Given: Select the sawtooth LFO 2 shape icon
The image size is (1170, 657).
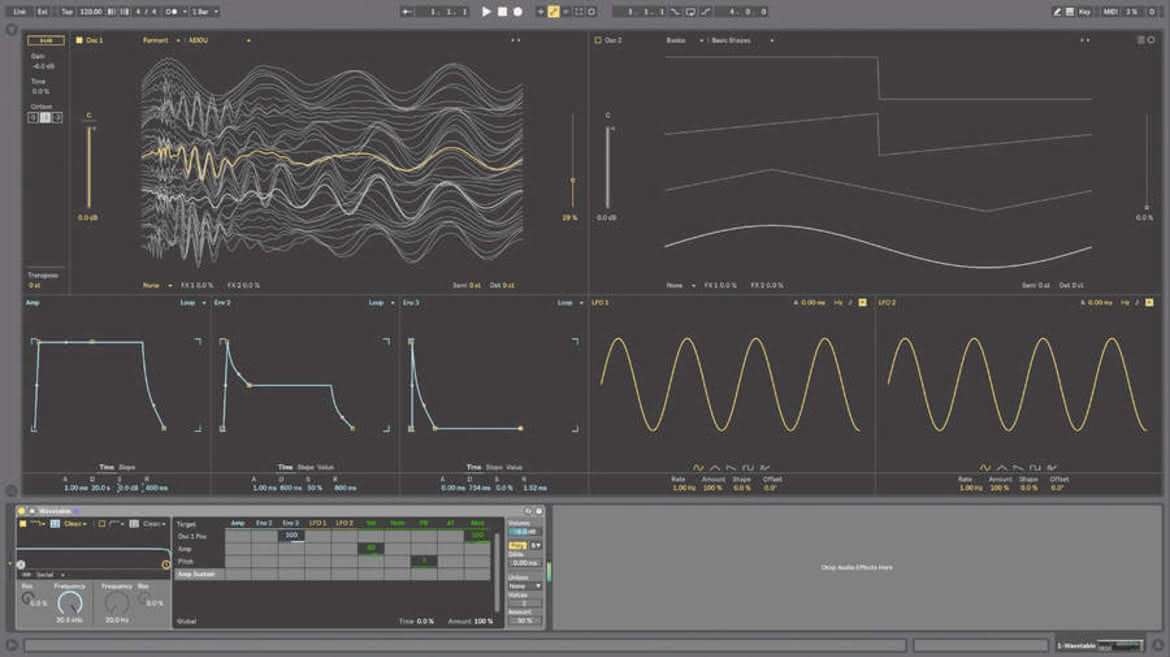Looking at the screenshot, I should click(1019, 468).
